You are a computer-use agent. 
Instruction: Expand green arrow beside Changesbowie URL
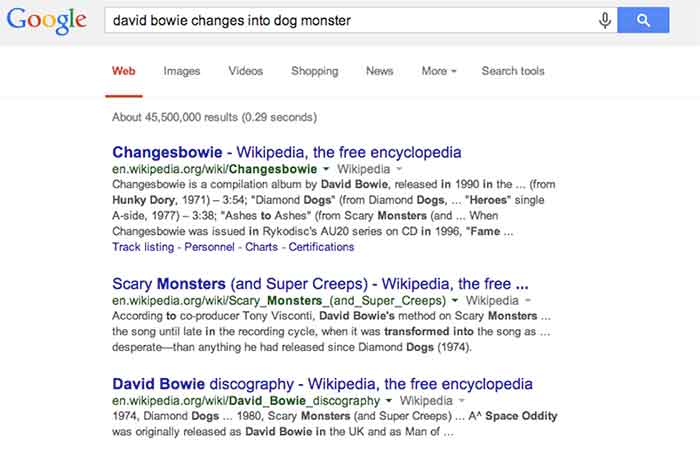326,170
